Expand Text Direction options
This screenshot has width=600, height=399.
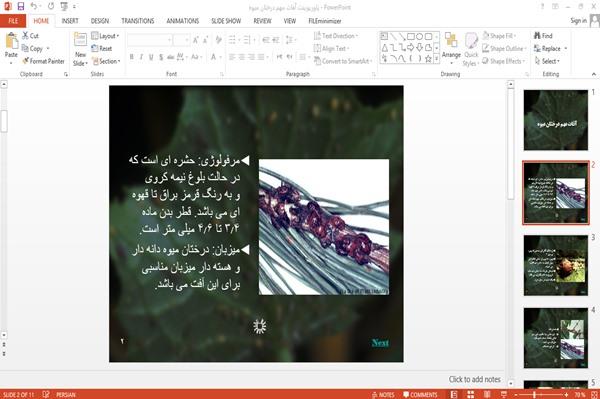336,36
